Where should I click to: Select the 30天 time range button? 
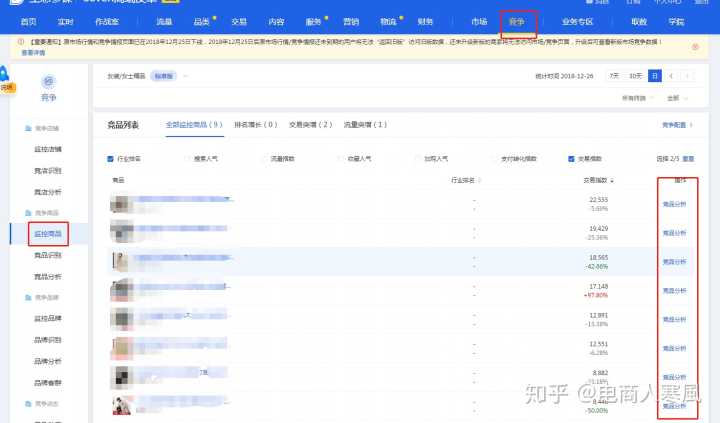[x=635, y=76]
